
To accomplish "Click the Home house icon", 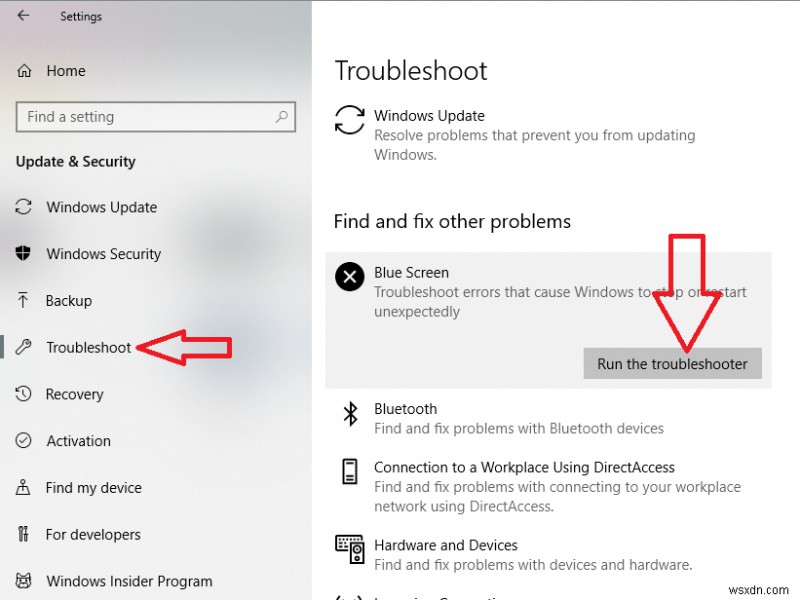I will [x=23, y=70].
